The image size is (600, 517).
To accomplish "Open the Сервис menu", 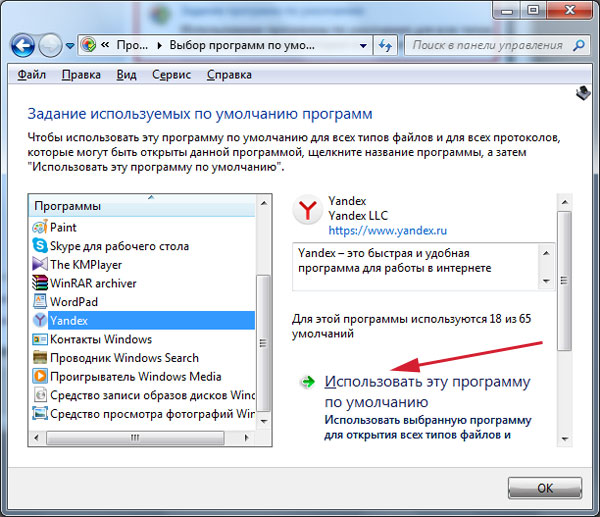I will pyautogui.click(x=171, y=75).
